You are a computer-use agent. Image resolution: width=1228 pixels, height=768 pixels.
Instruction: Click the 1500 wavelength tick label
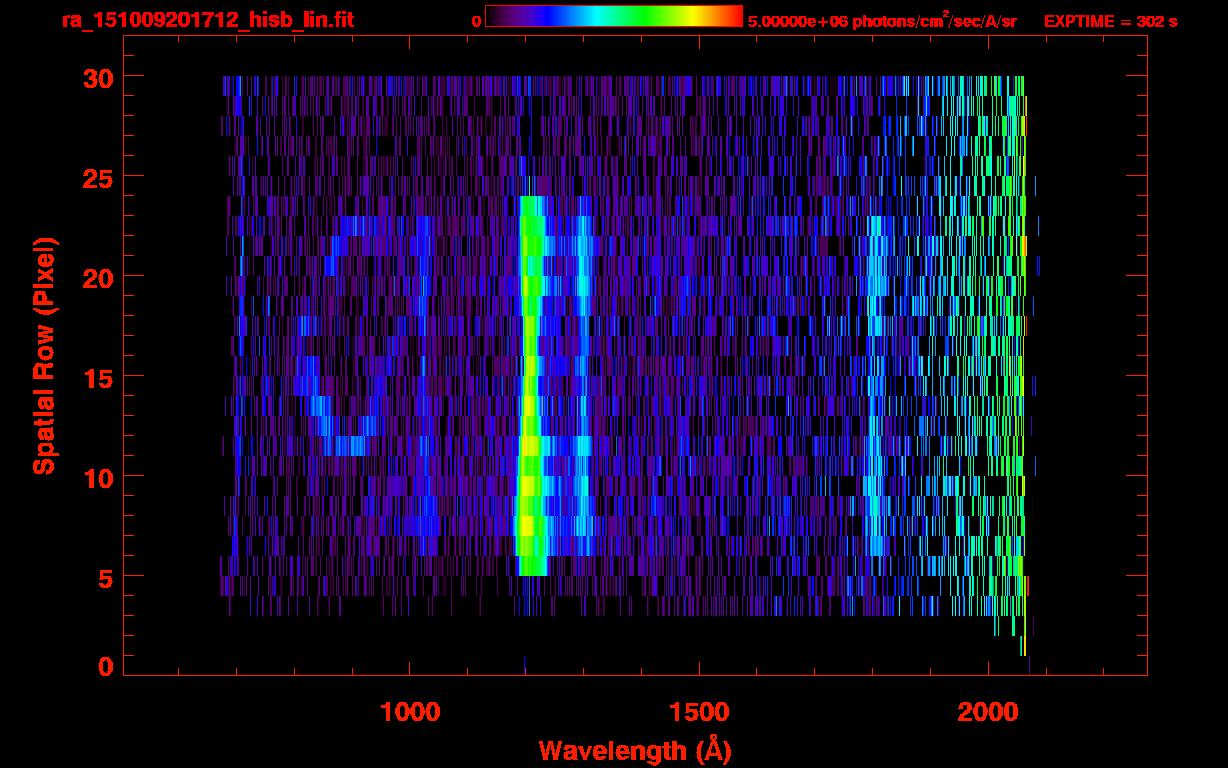pos(699,711)
